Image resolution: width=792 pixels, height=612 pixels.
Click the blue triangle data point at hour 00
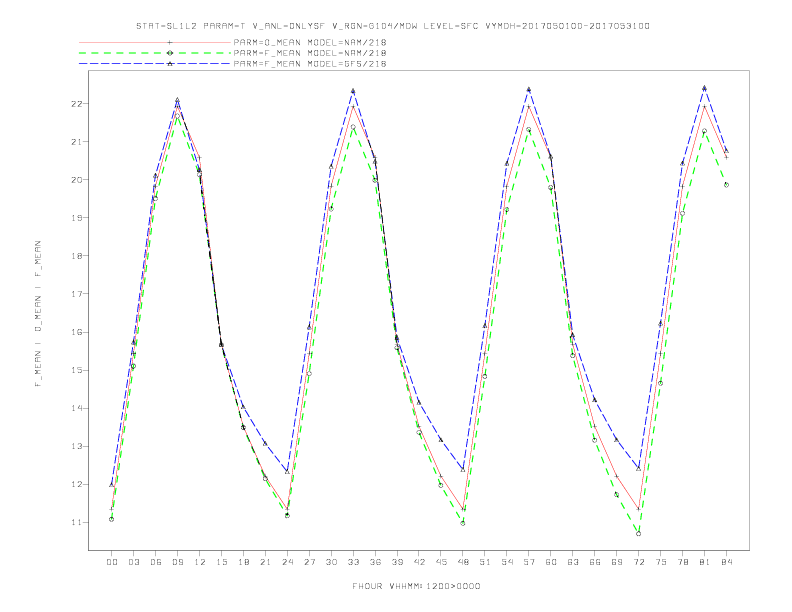pos(112,484)
